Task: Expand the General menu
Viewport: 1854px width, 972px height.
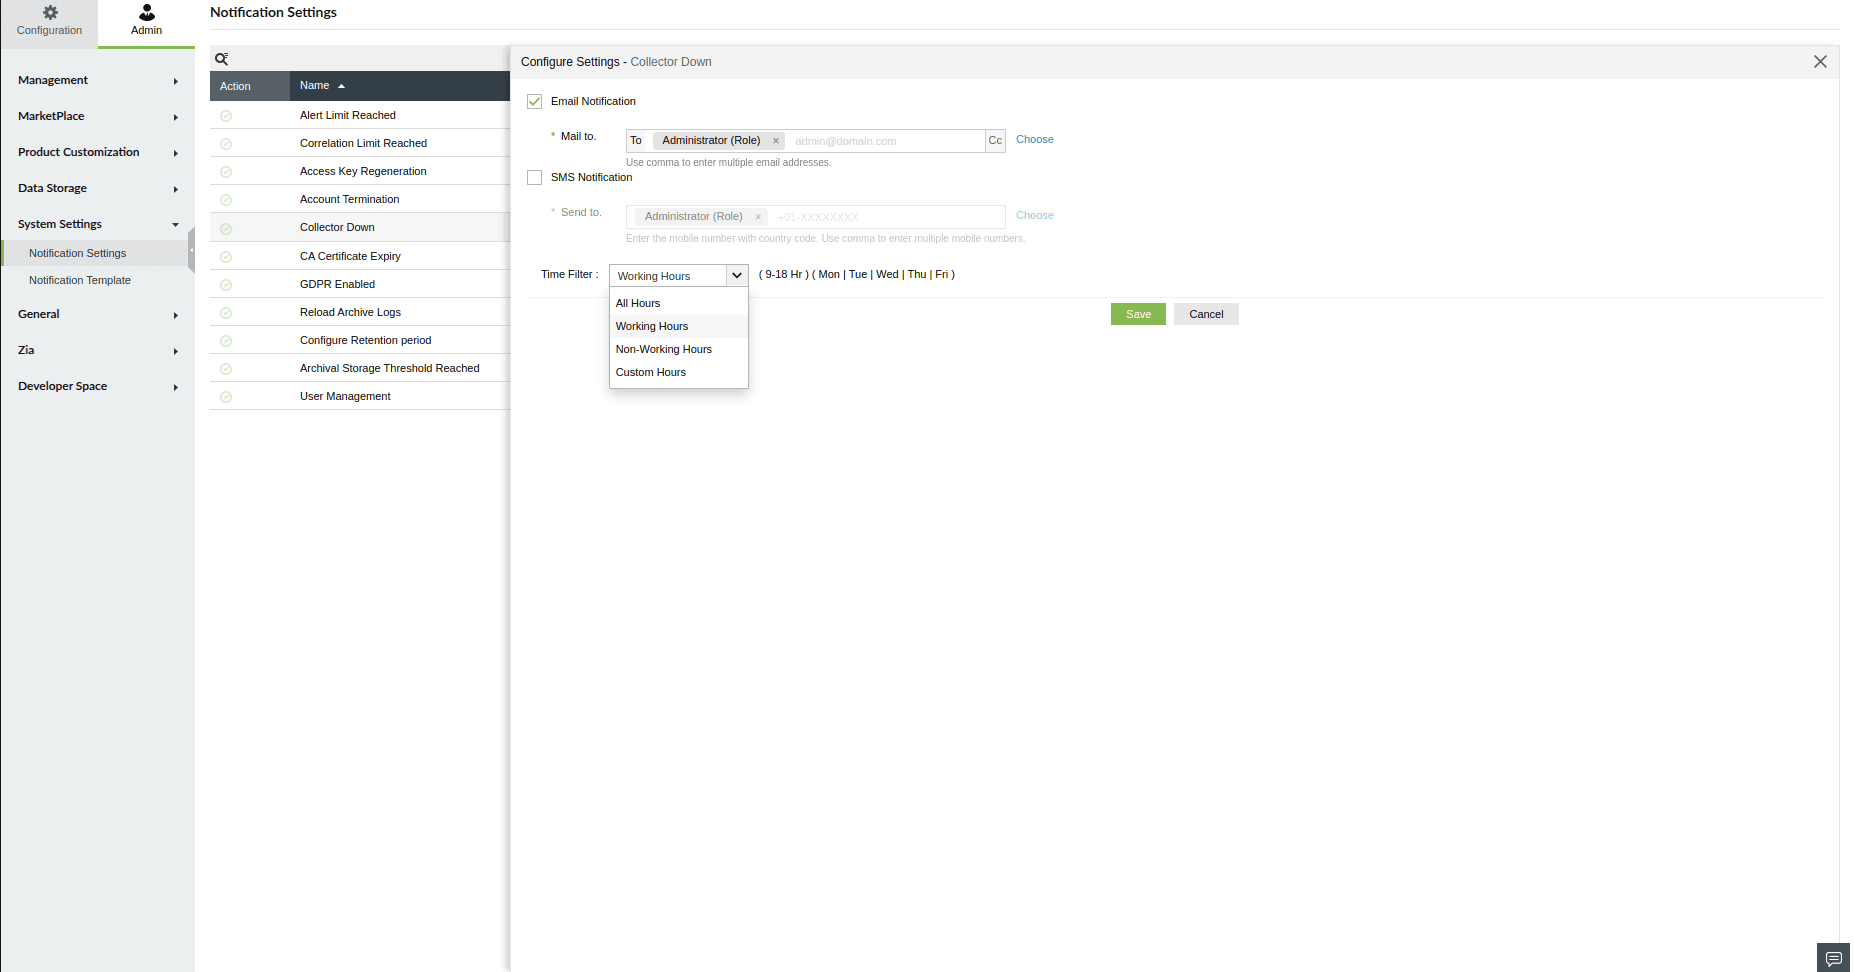Action: (97, 314)
